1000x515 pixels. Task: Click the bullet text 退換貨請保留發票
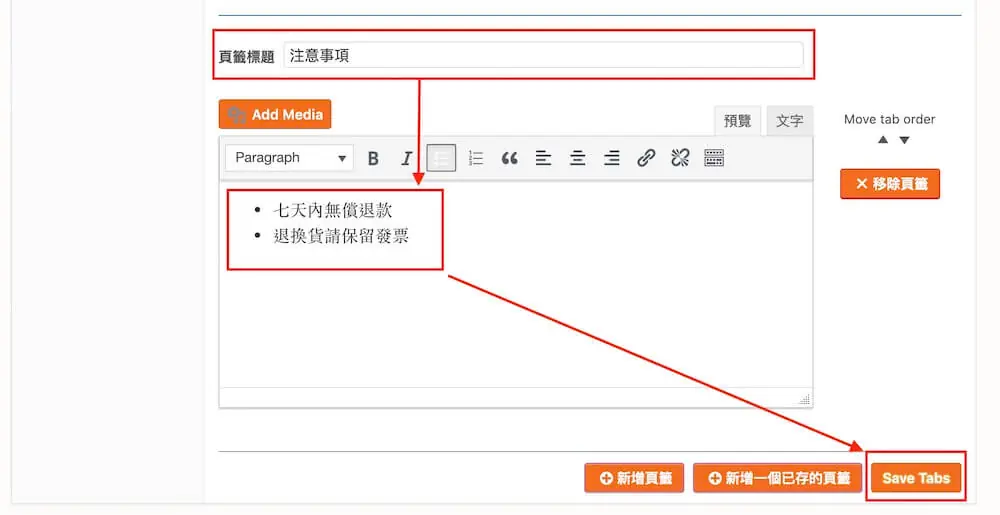(341, 236)
